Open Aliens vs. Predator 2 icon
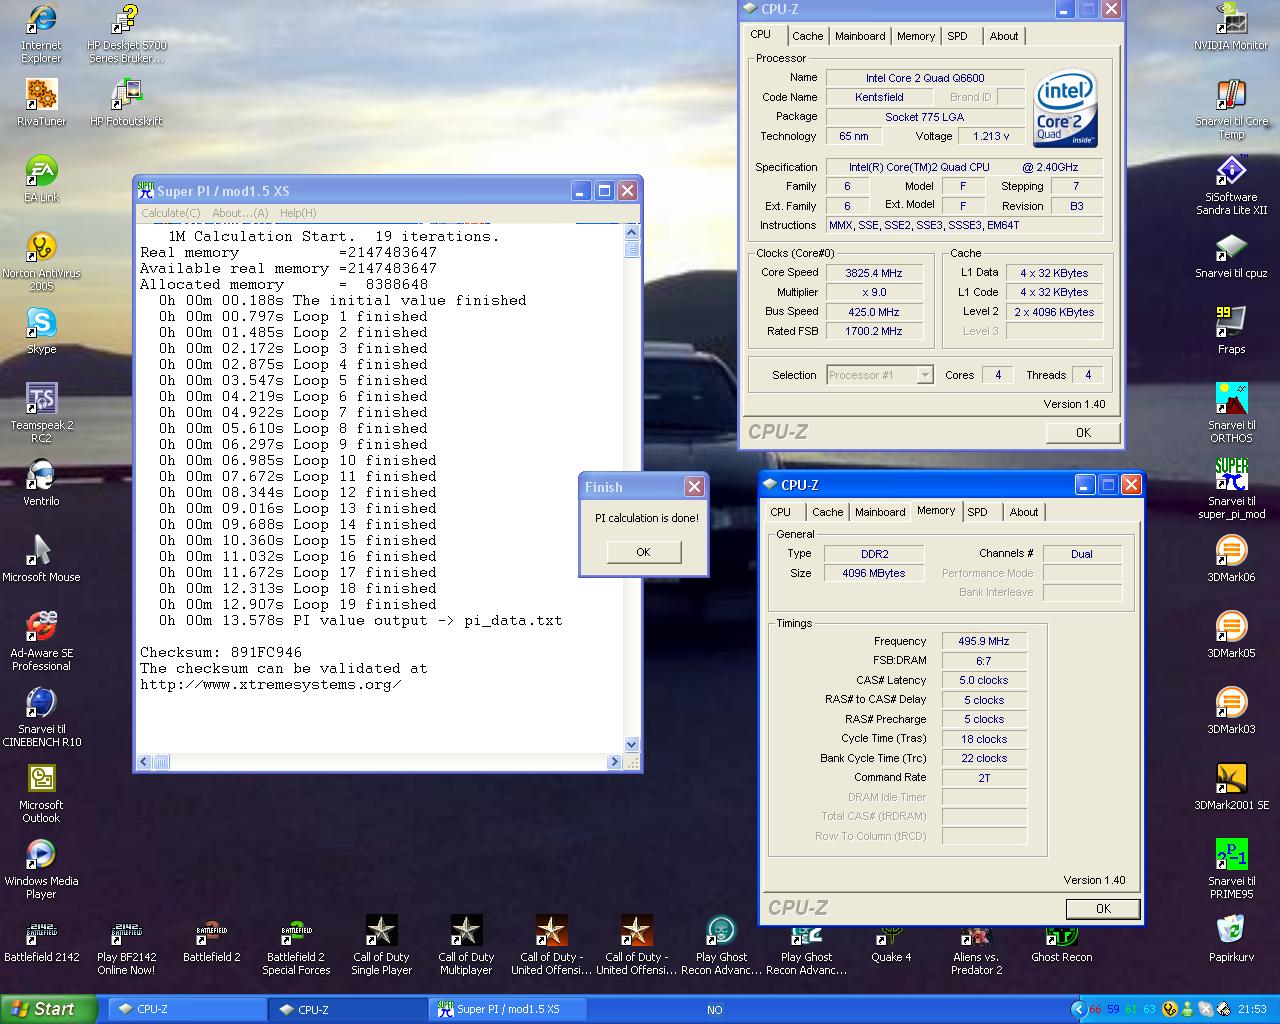Screen dimensions: 1280x1024 tap(976, 947)
